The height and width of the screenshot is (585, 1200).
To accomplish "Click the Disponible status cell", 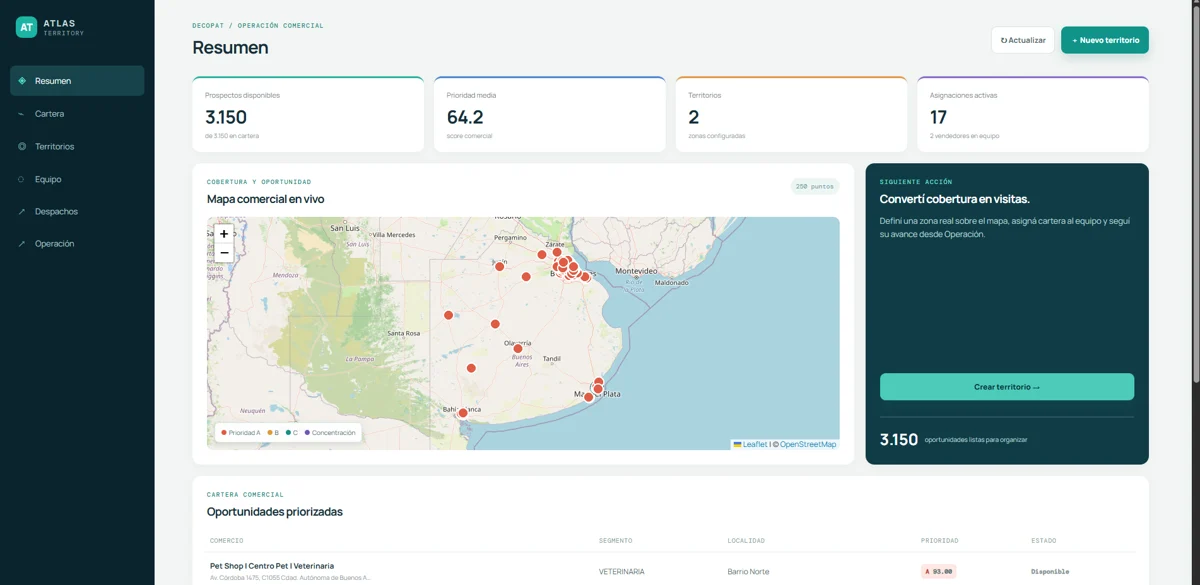I will coord(1050,572).
